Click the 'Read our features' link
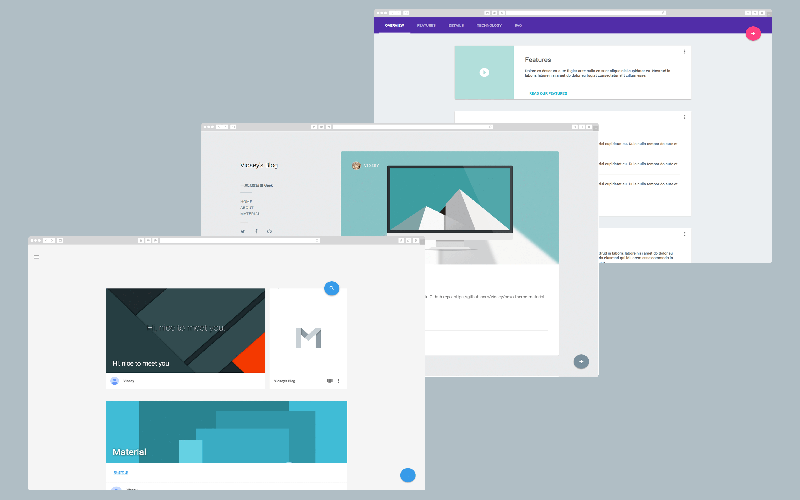Screen dimensions: 800x500 547,93
